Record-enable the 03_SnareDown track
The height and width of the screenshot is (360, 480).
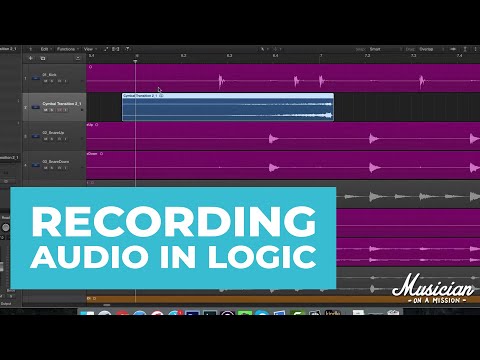59,168
